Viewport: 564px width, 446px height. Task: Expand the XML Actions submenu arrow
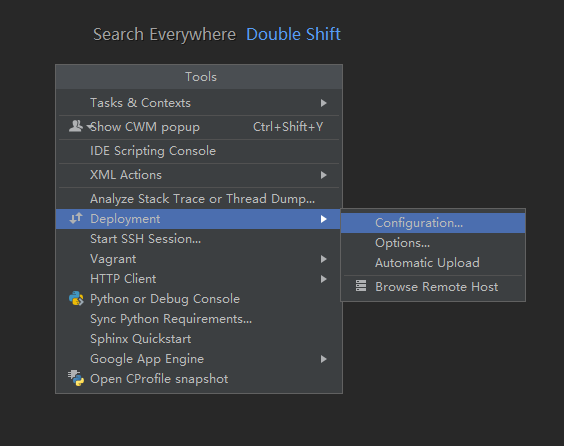pos(323,175)
